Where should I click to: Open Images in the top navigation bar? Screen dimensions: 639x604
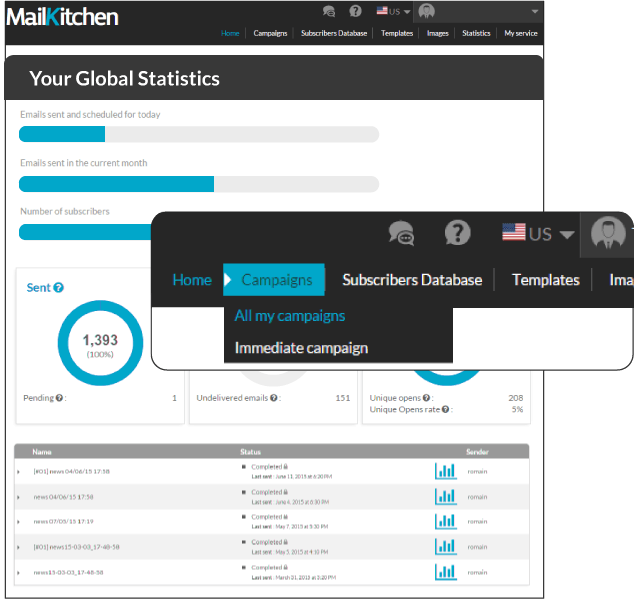[x=438, y=33]
